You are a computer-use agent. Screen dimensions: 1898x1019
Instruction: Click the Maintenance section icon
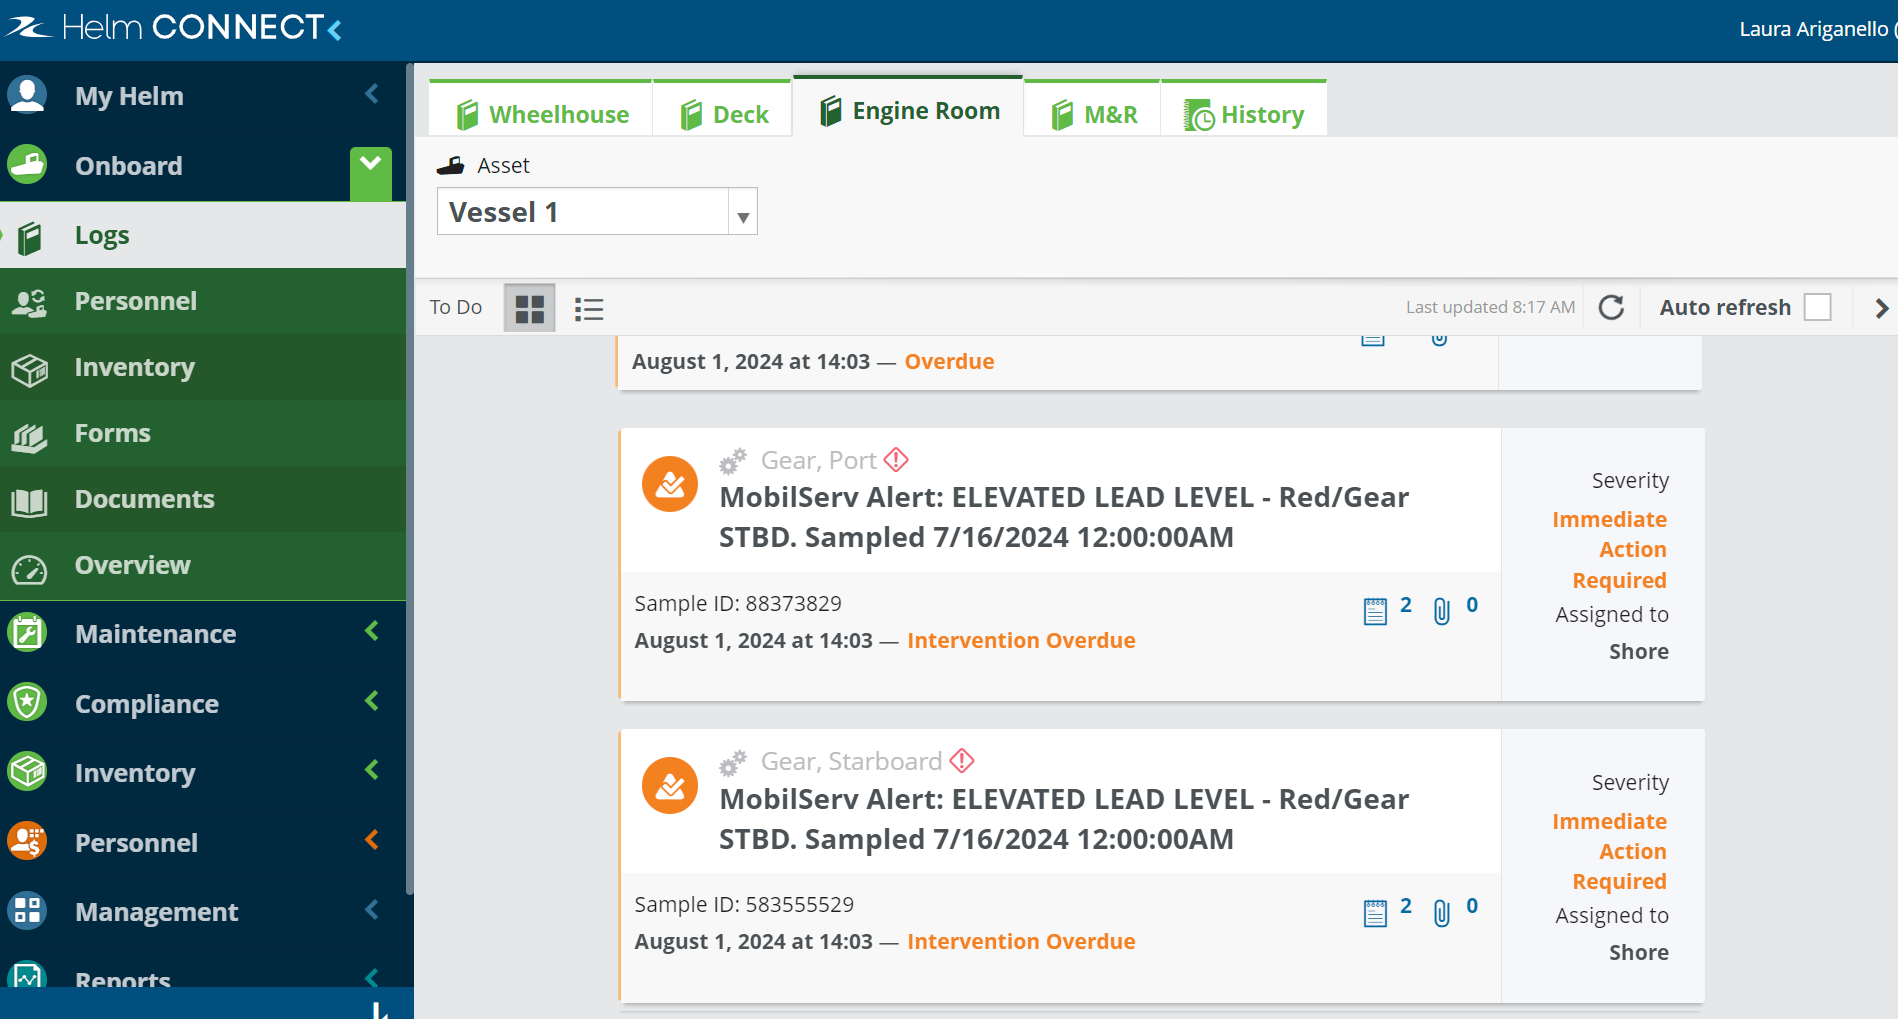click(27, 633)
